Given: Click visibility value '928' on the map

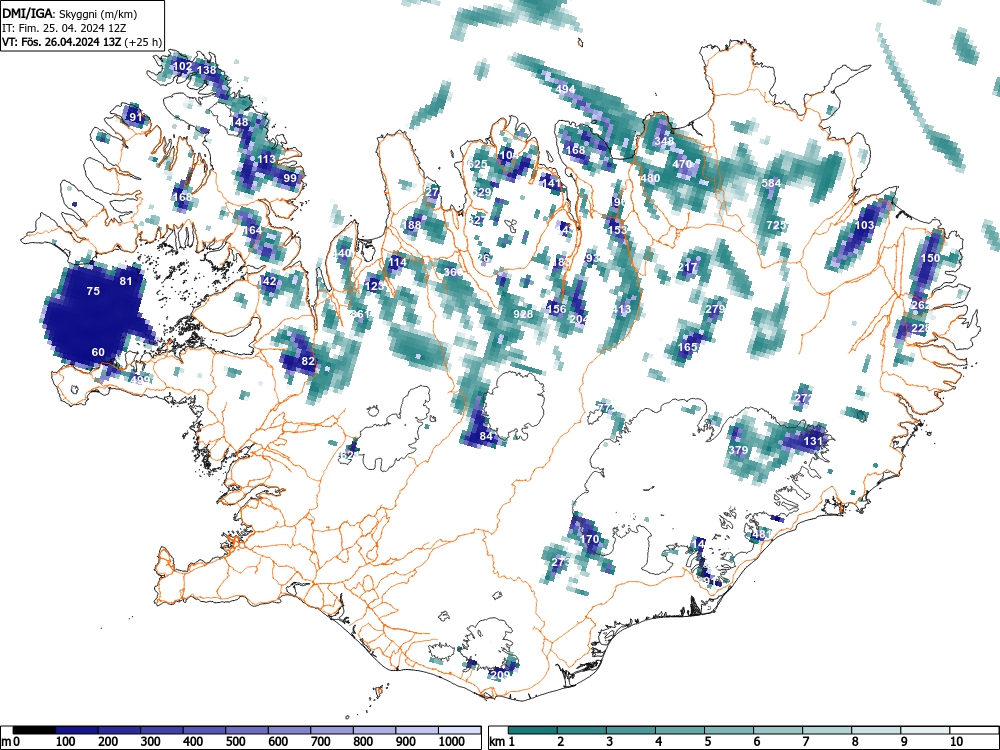Looking at the screenshot, I should point(523,314).
